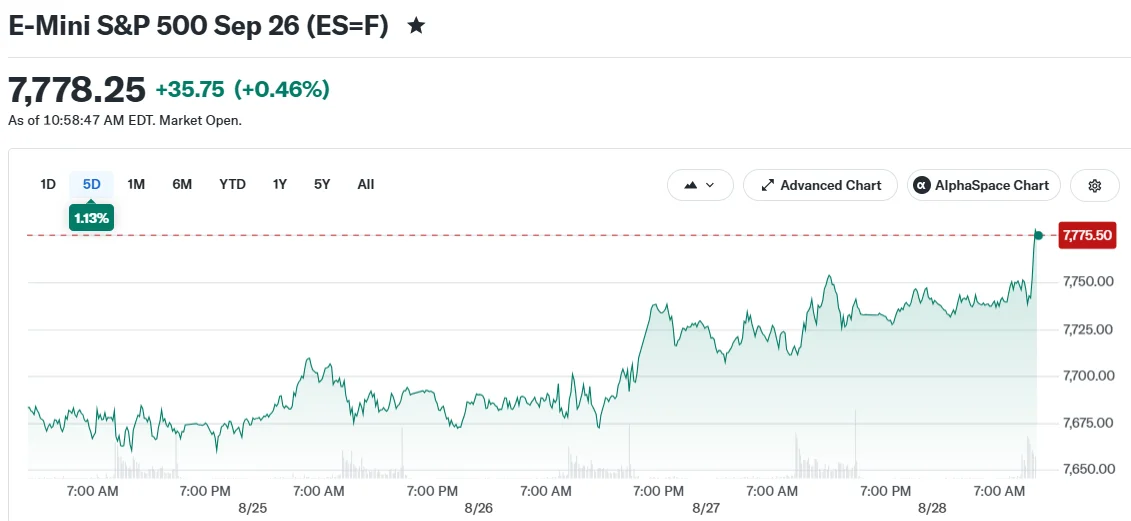Select the 5Y time range

click(x=322, y=184)
